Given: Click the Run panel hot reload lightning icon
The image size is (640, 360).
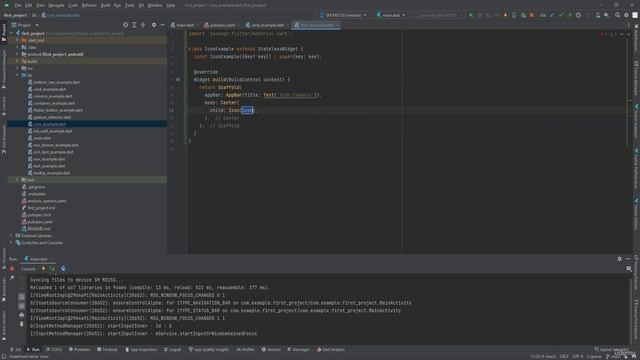Looking at the screenshot, I should coord(43,269).
